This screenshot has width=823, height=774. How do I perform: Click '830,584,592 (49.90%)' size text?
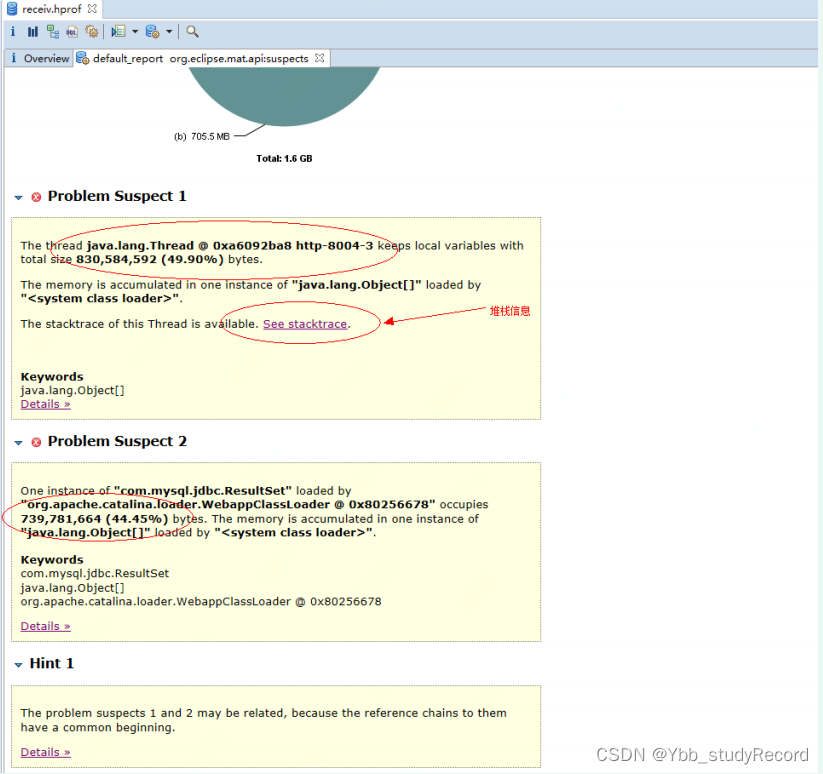coord(150,259)
